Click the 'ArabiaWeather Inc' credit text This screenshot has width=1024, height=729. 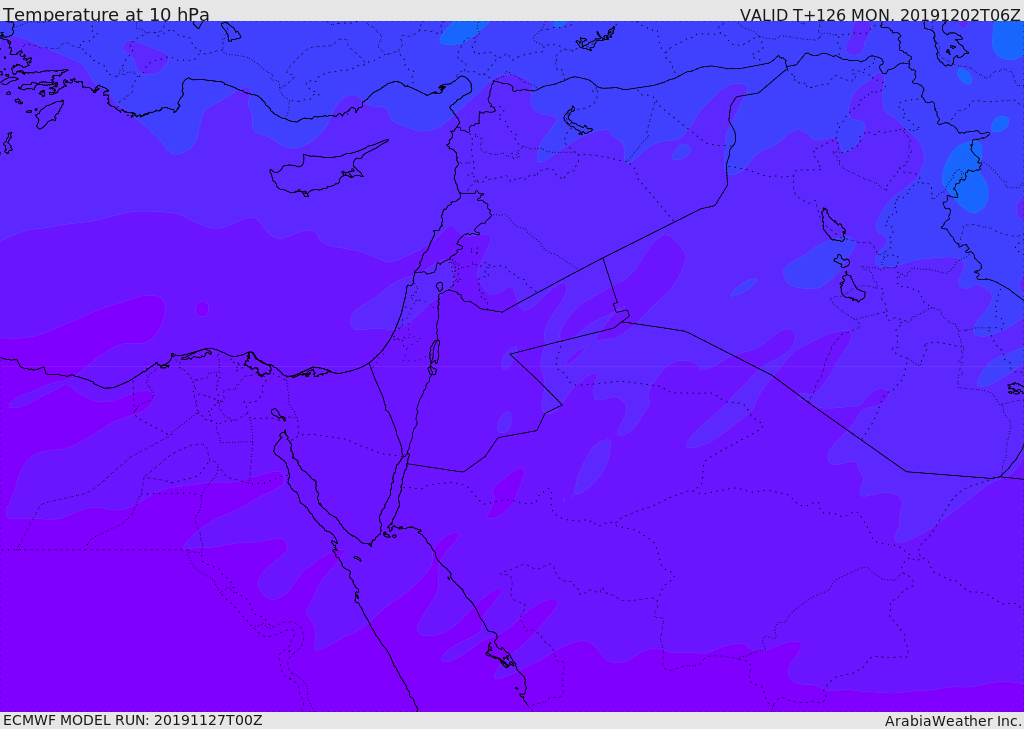(x=953, y=721)
